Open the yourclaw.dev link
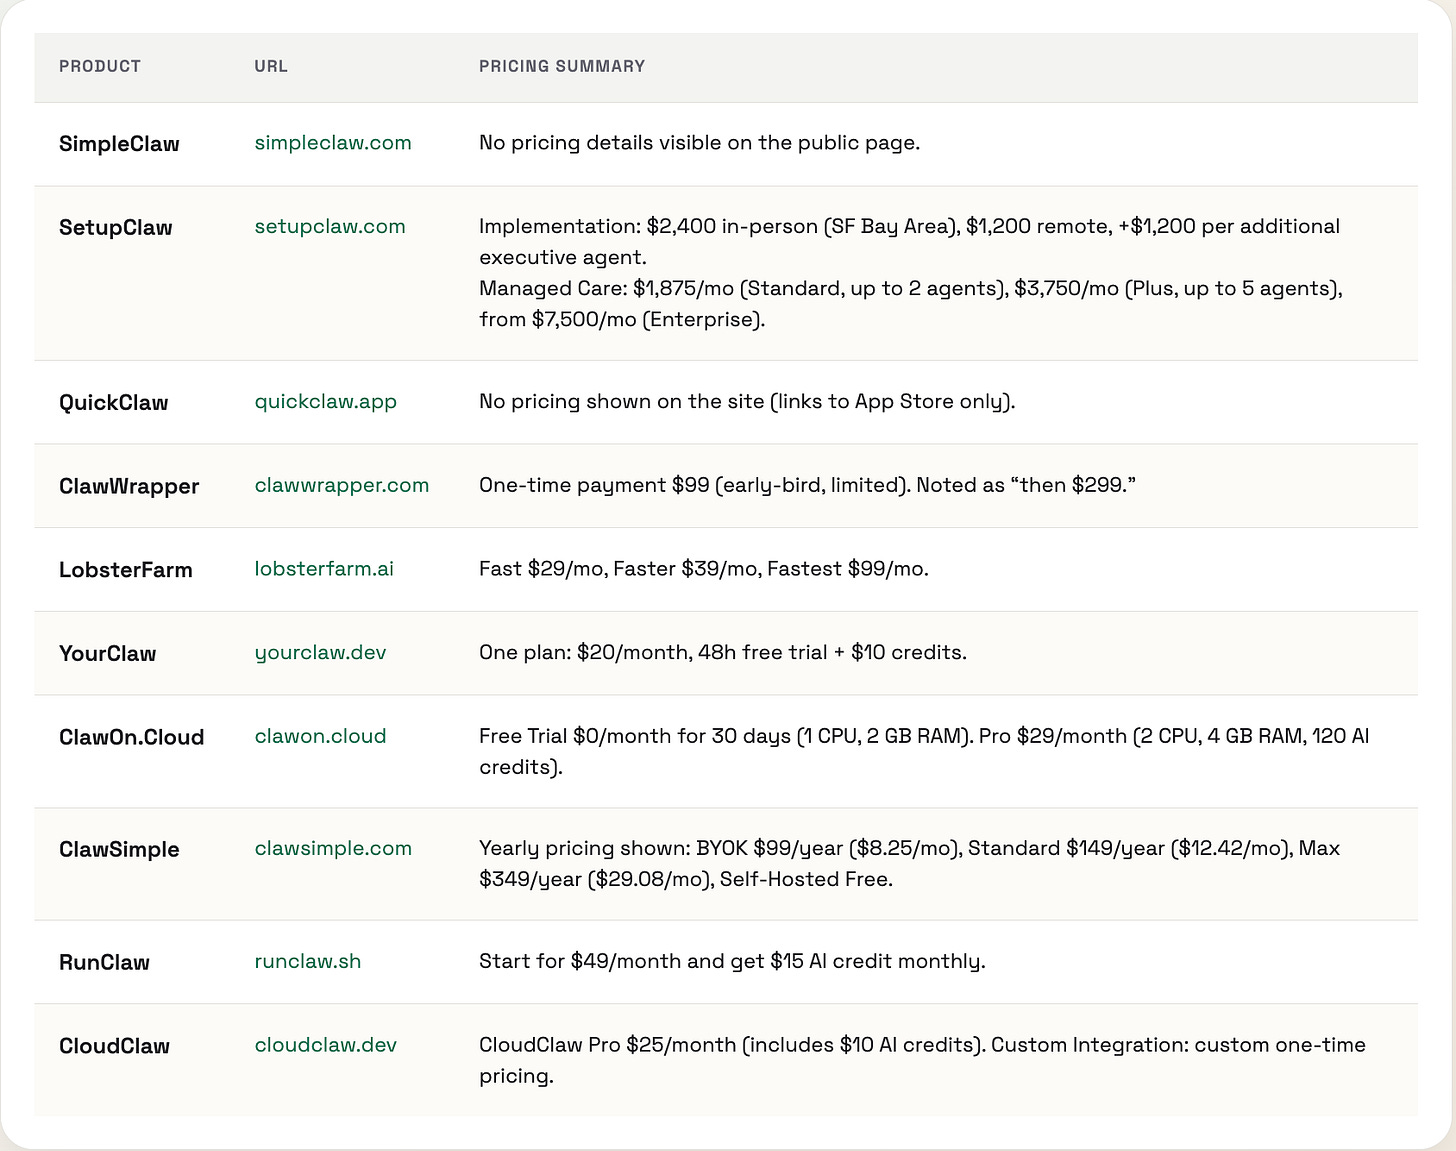 [x=320, y=653]
